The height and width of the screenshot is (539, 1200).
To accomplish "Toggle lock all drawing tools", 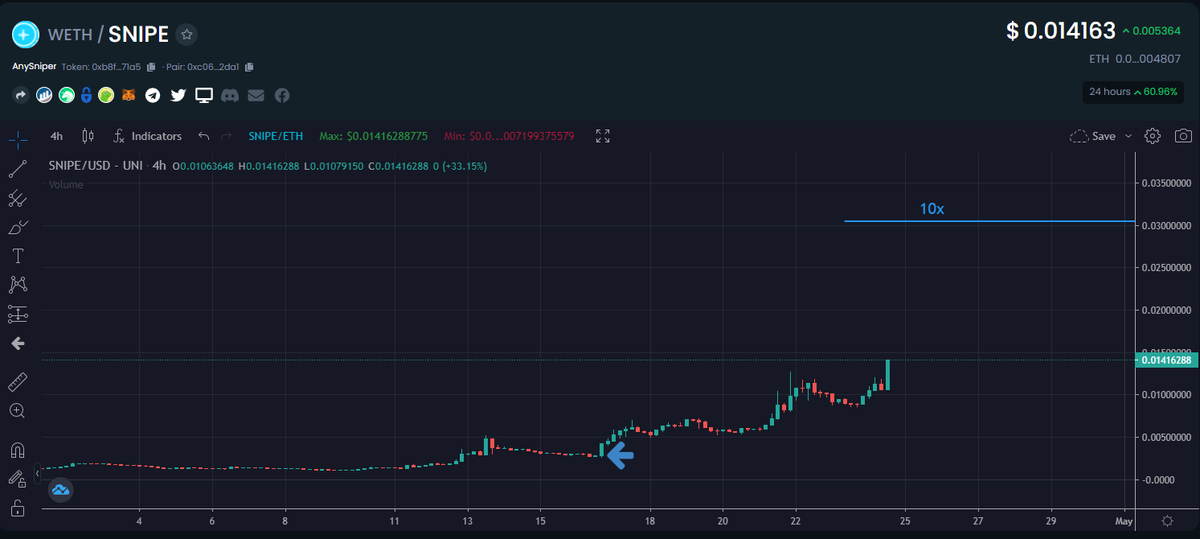I will coord(18,507).
